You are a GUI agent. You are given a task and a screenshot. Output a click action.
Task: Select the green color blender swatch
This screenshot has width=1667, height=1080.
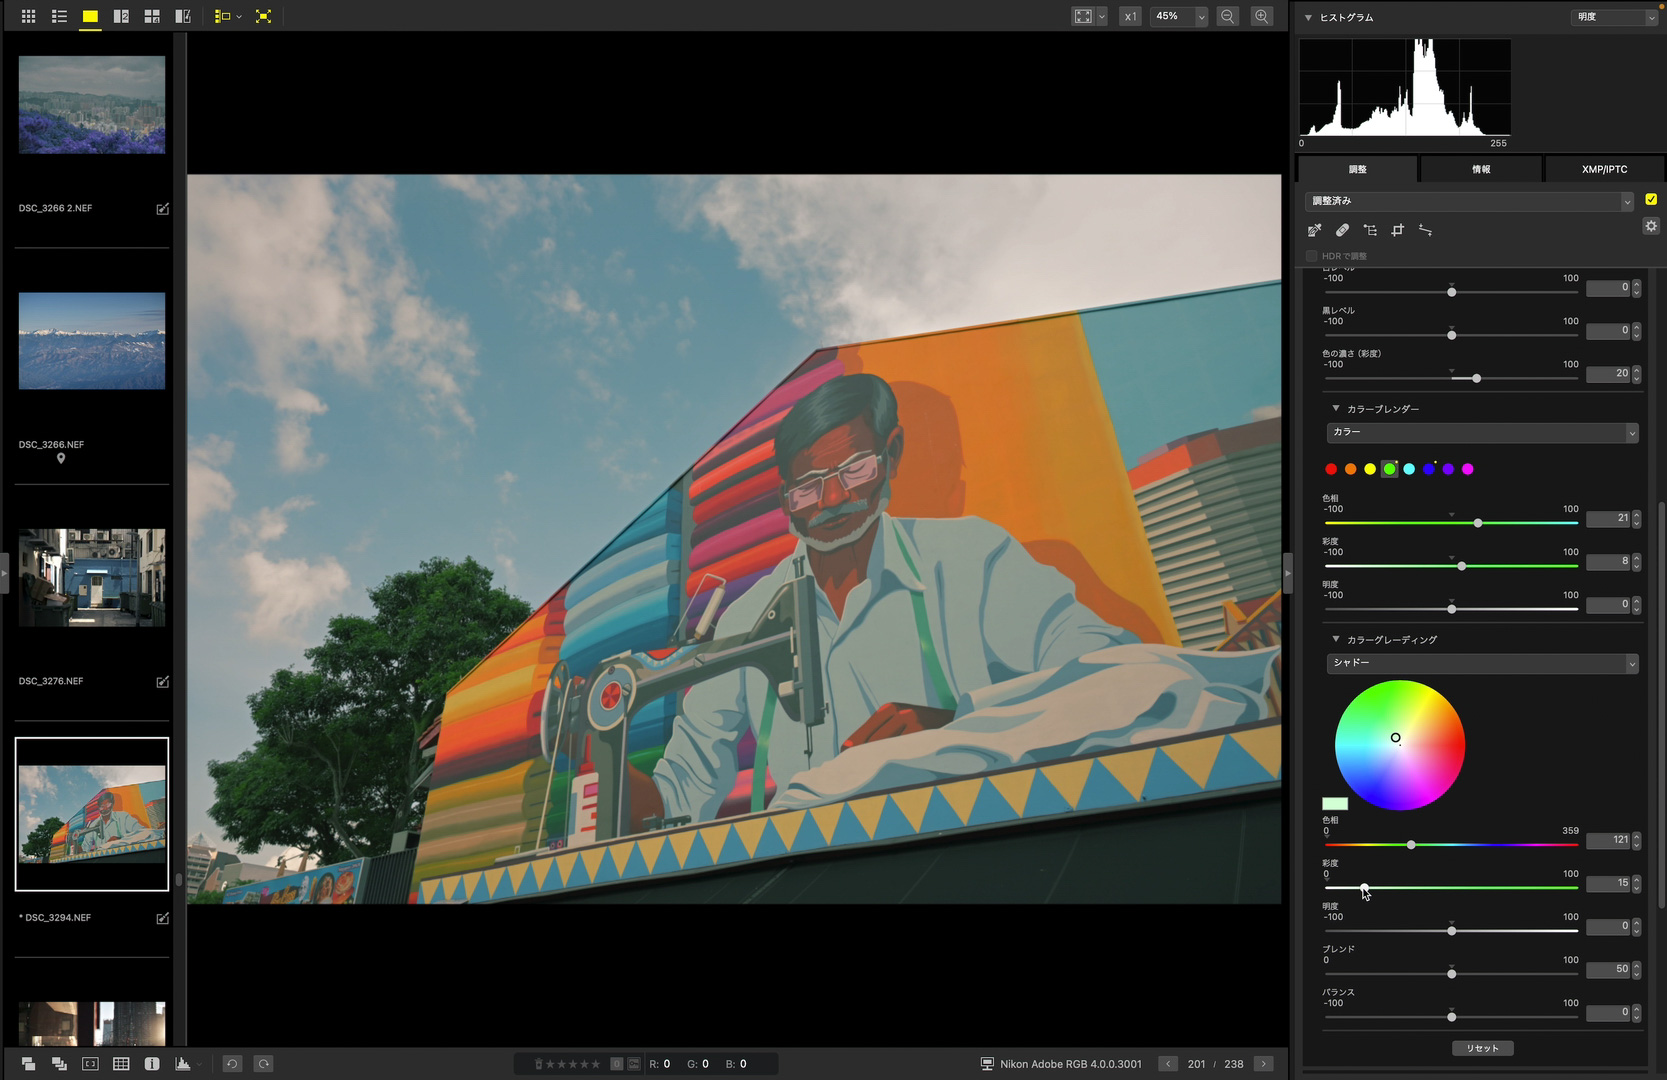(x=1390, y=469)
